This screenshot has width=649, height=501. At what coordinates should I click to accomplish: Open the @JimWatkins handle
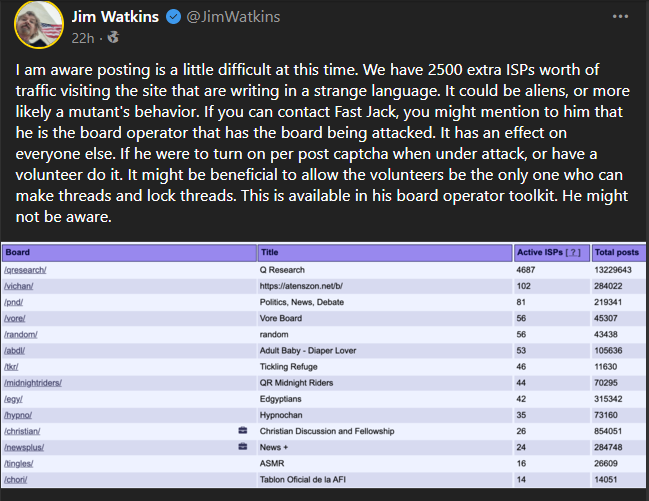tap(233, 17)
